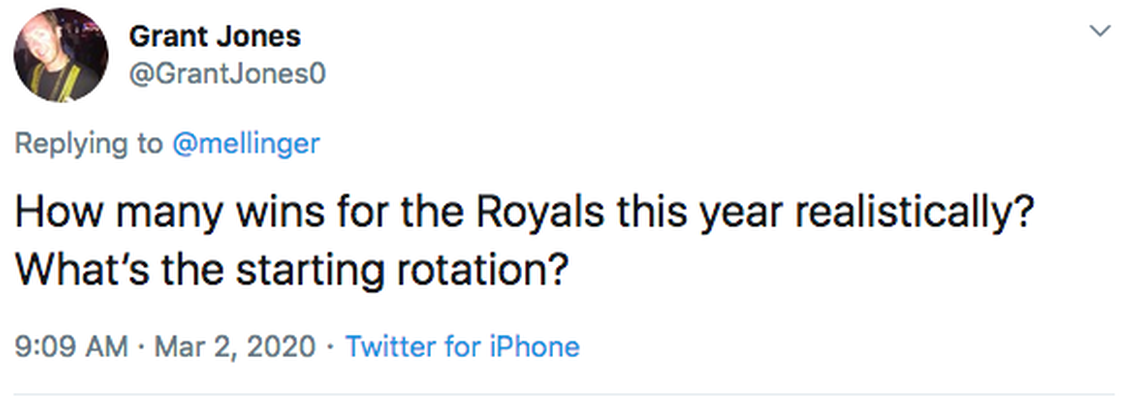1140x407 pixels.
Task: Click the surname "Jones" in display name
Action: point(263,37)
